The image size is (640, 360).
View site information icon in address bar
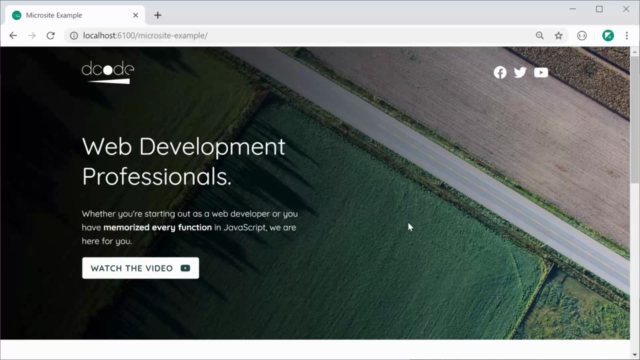click(x=74, y=36)
